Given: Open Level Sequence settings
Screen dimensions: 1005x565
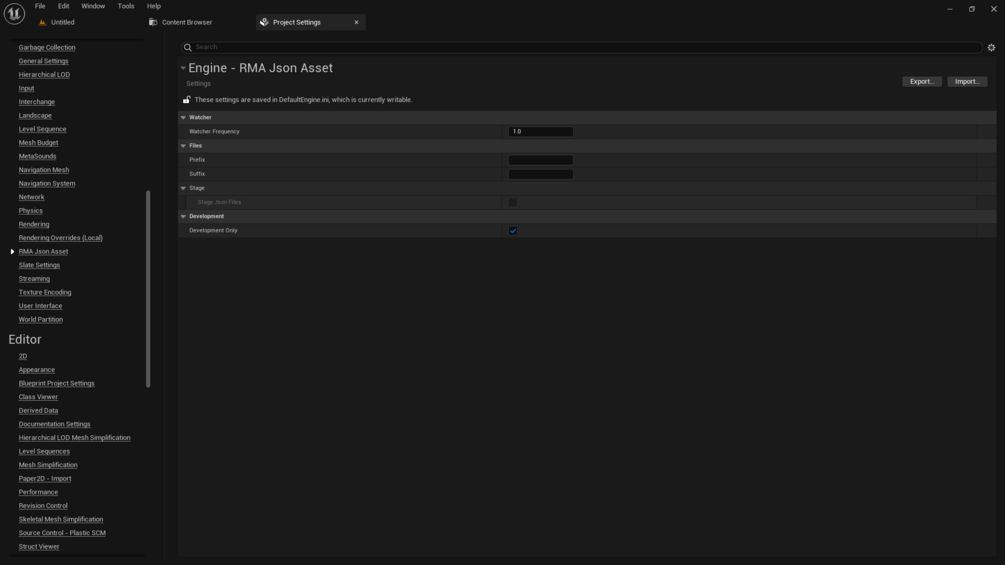Looking at the screenshot, I should [42, 129].
